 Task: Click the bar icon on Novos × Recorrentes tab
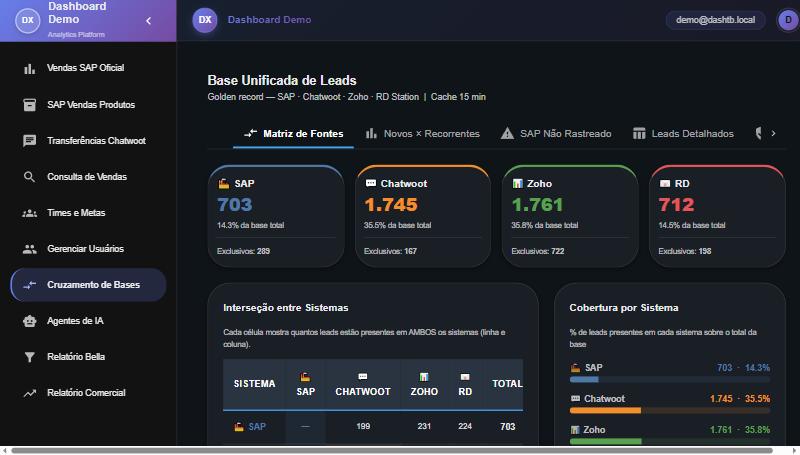371,134
